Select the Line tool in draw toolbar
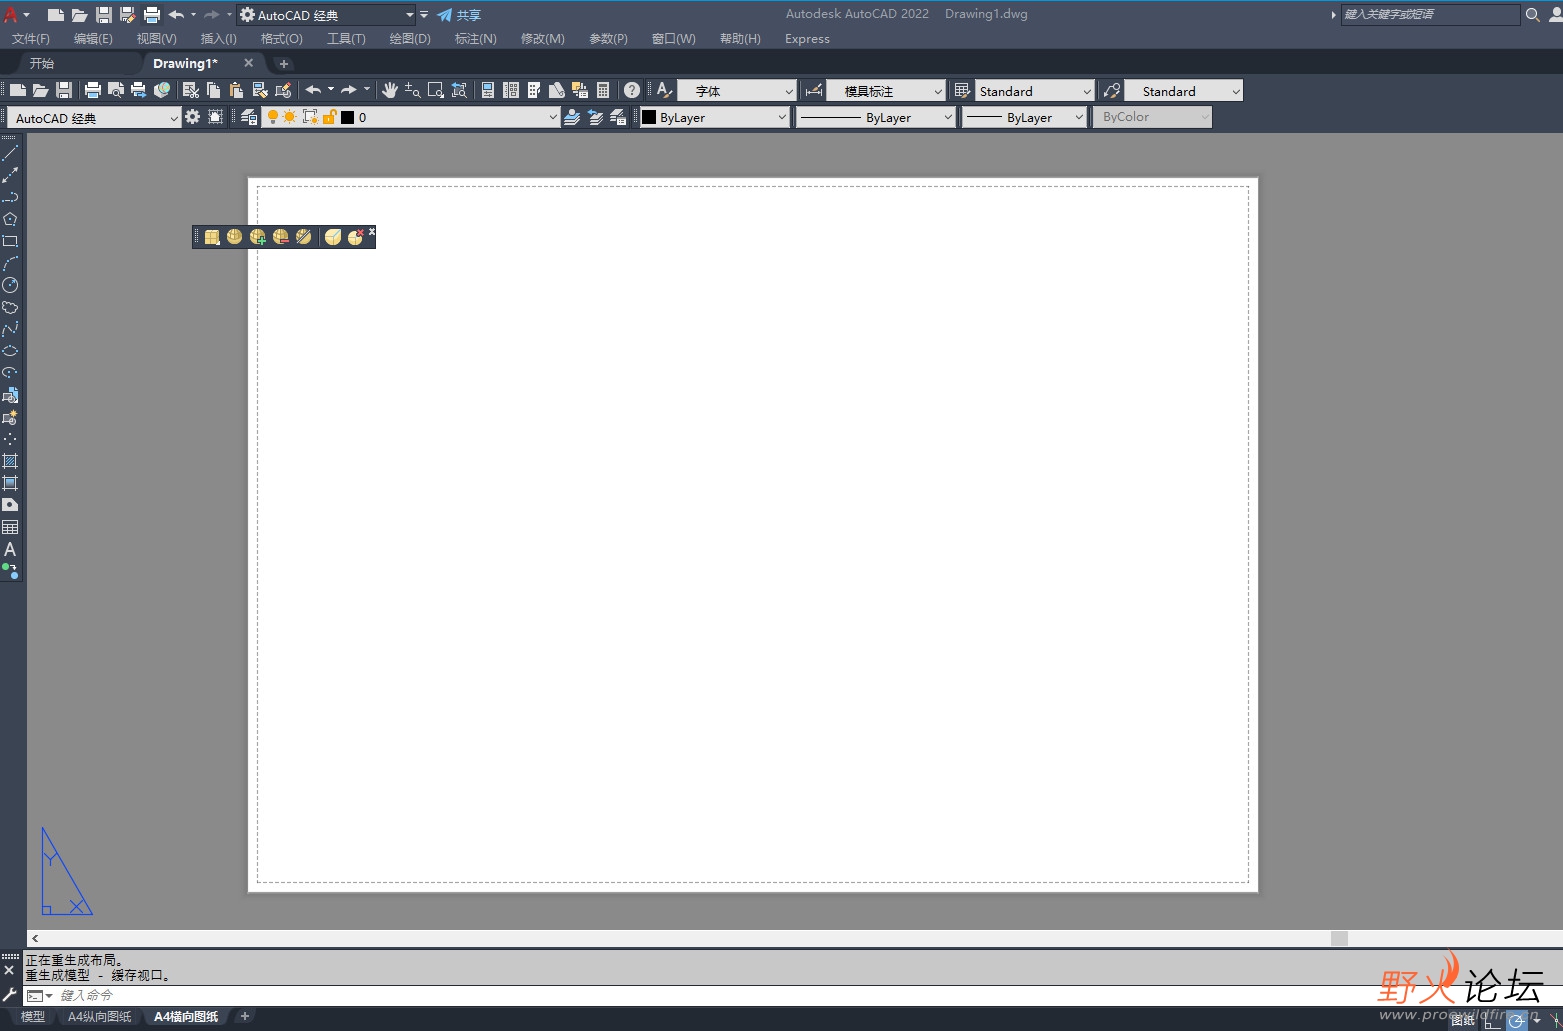1563x1031 pixels. pos(10,153)
